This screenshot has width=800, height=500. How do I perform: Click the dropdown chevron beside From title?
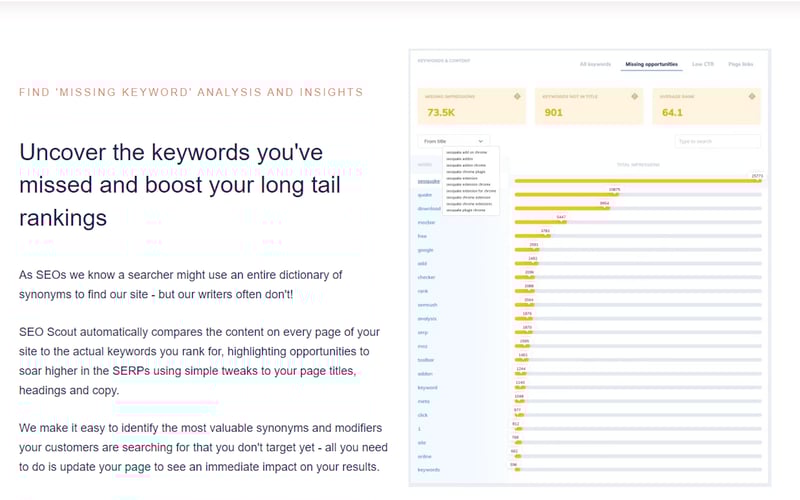click(480, 141)
